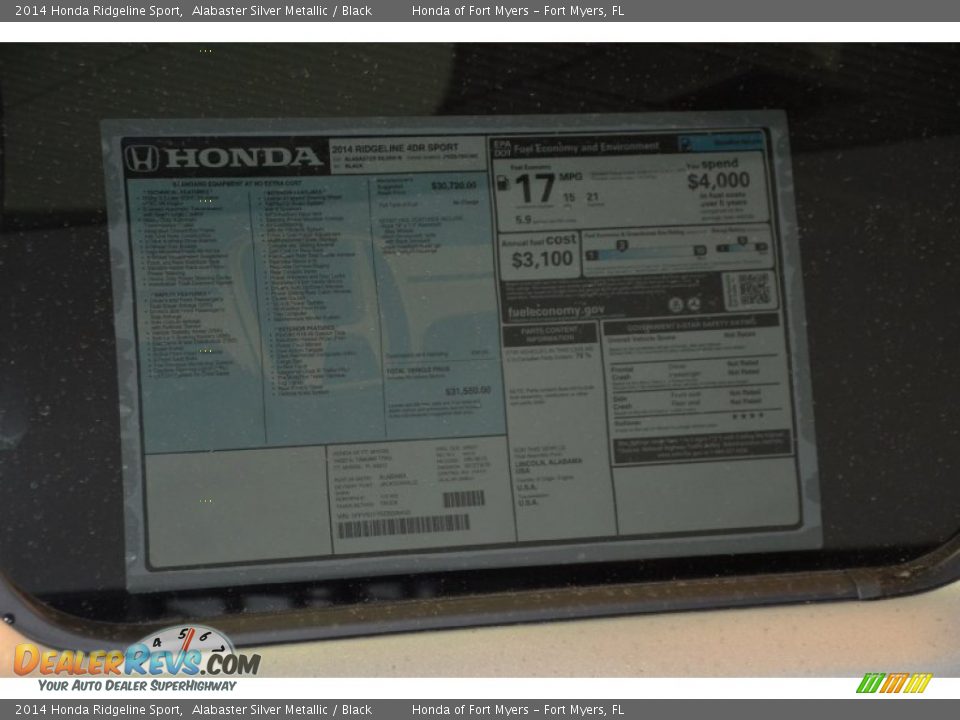Click the $31,550.00 total vehicle price
The height and width of the screenshot is (720, 960).
(x=467, y=391)
